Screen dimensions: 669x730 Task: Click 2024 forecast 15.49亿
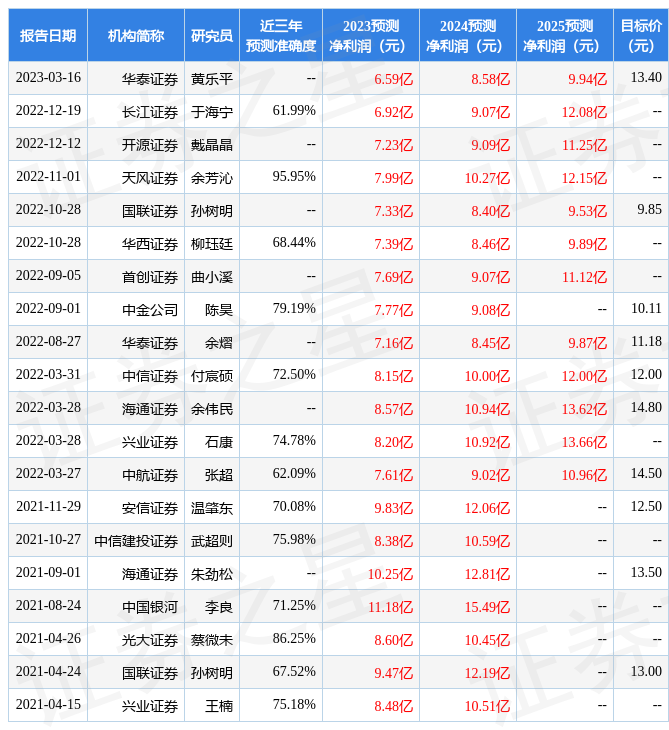click(x=487, y=608)
